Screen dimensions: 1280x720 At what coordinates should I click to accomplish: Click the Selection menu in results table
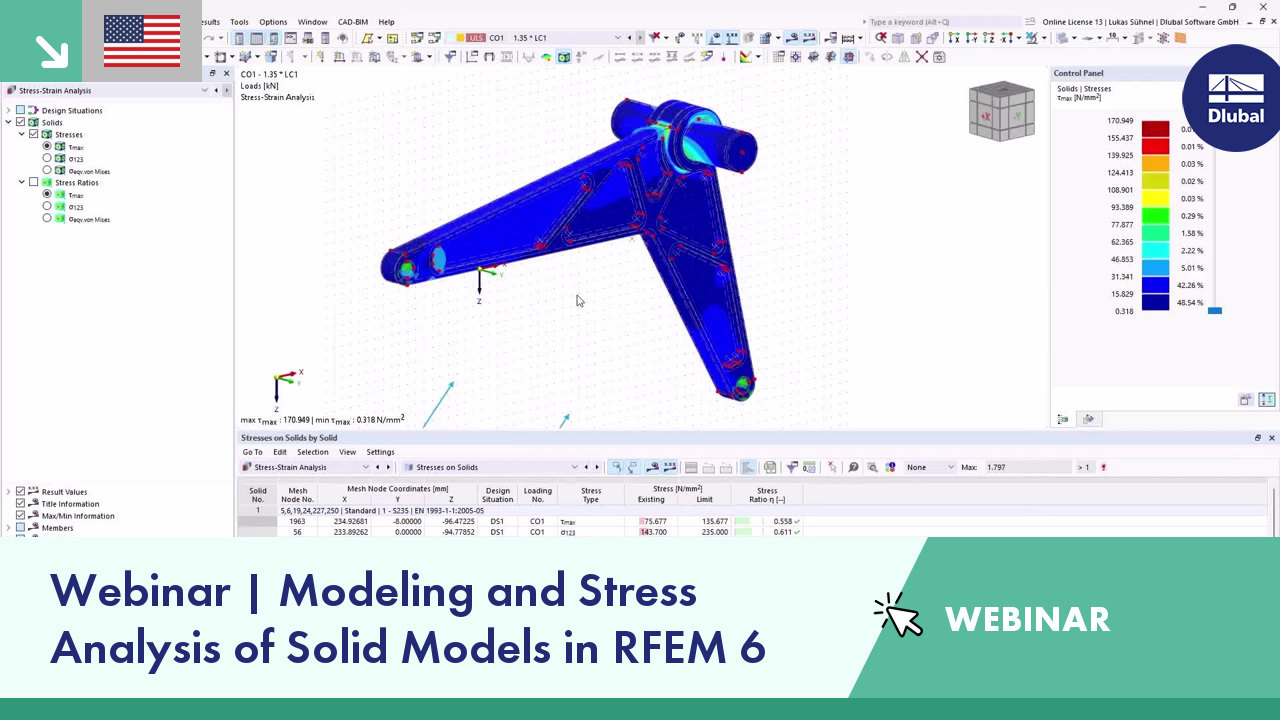click(x=313, y=451)
